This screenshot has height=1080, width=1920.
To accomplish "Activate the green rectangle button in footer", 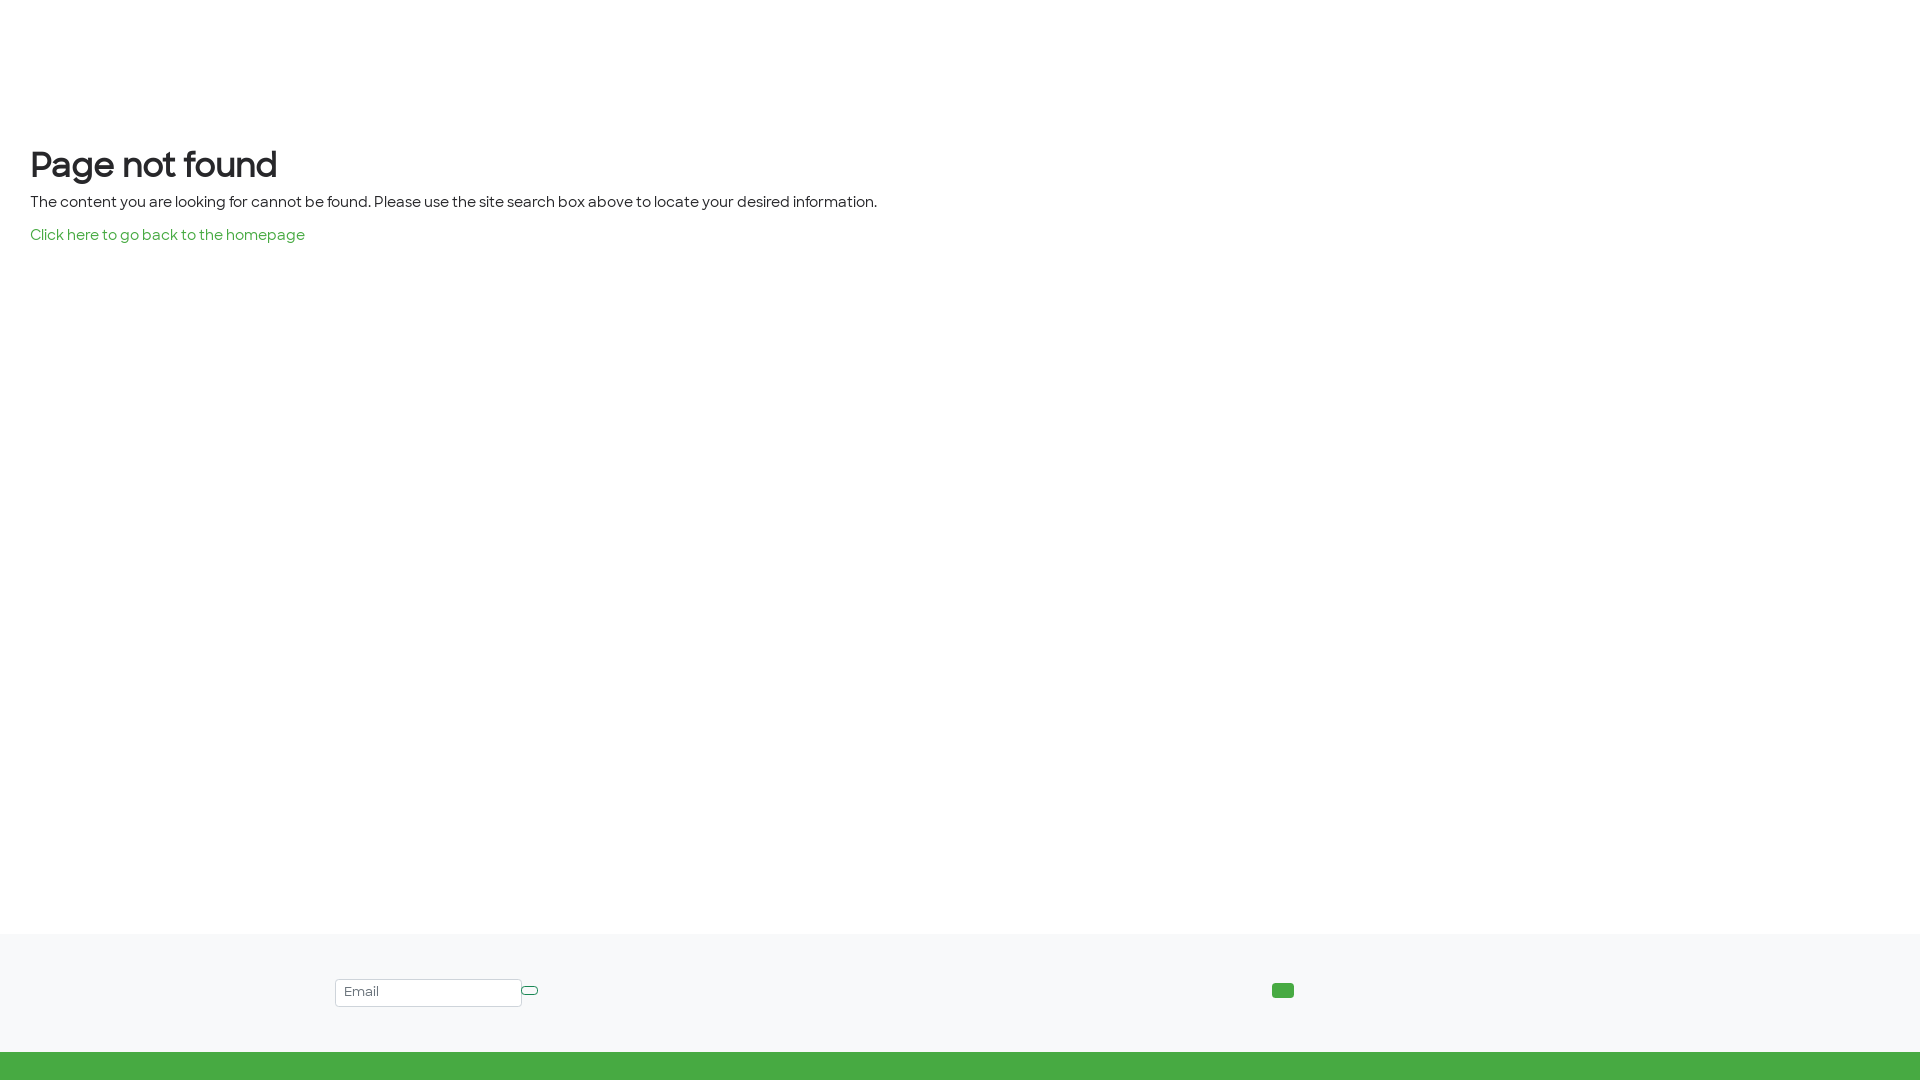I will tap(1283, 990).
